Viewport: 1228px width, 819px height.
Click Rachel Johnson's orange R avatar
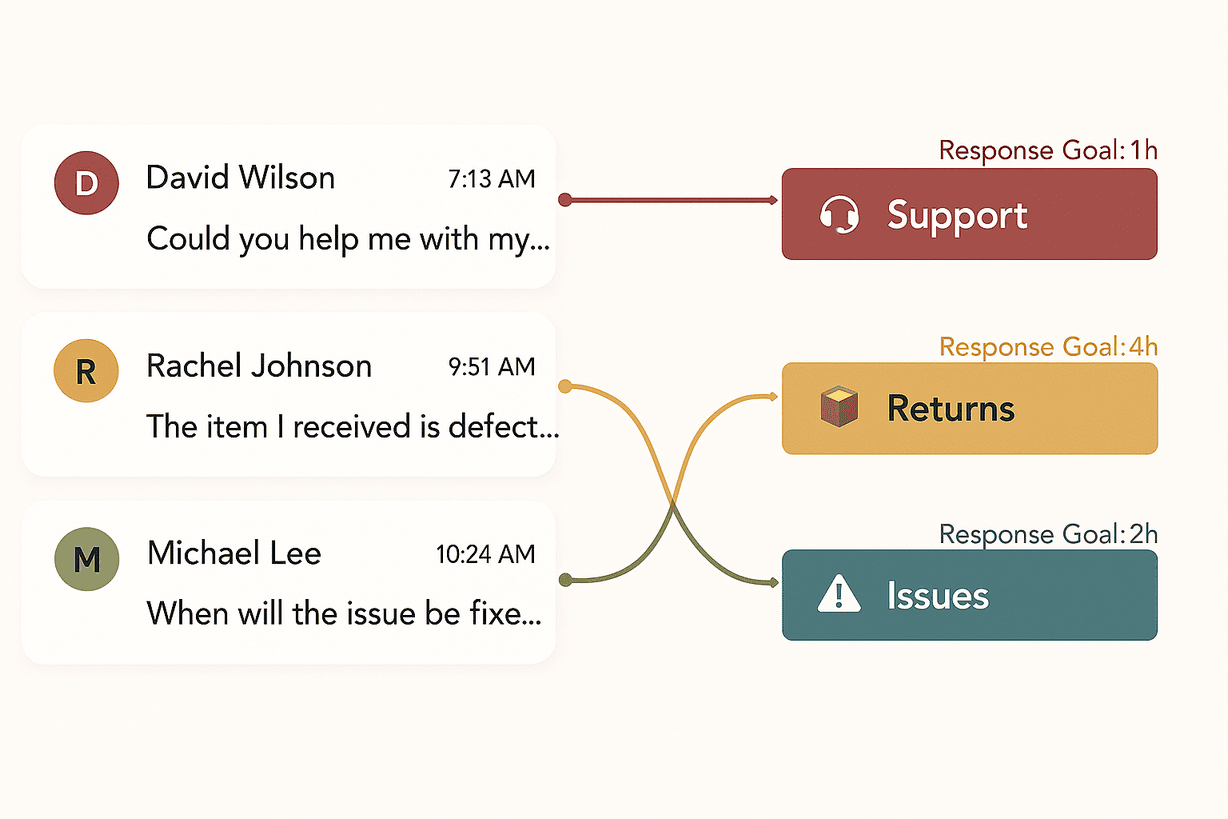86,370
